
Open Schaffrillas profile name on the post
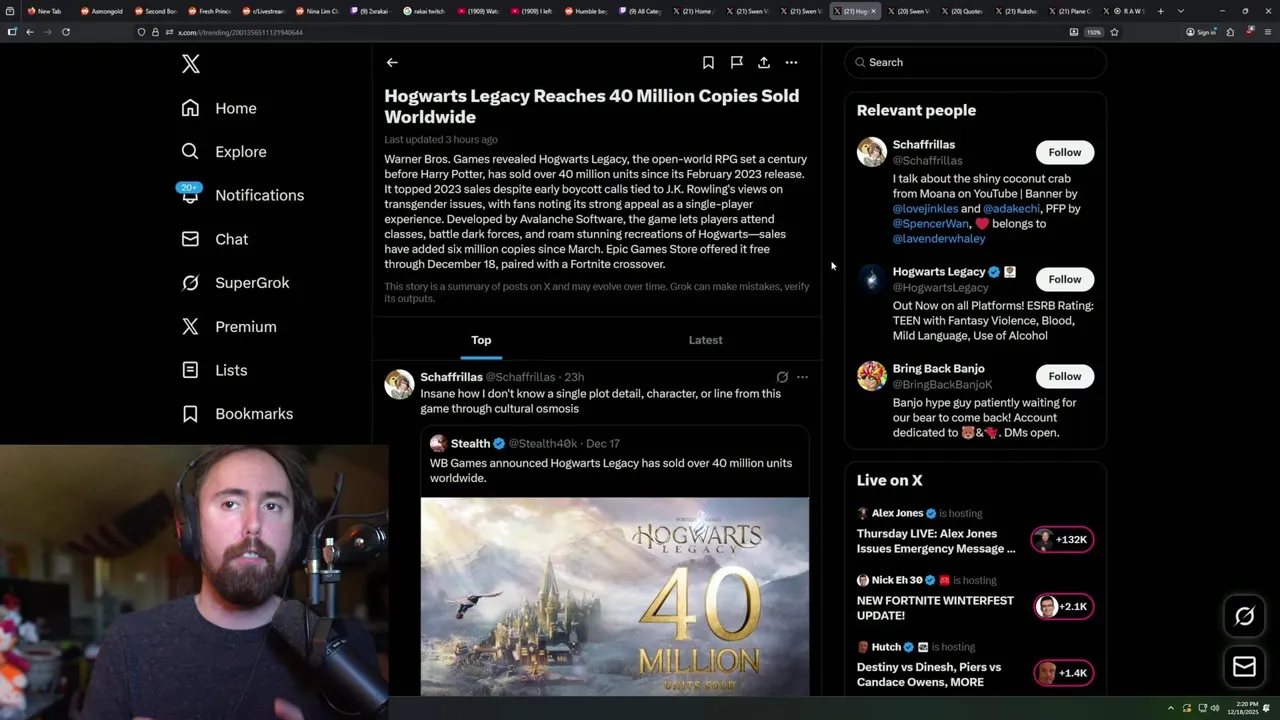(451, 377)
